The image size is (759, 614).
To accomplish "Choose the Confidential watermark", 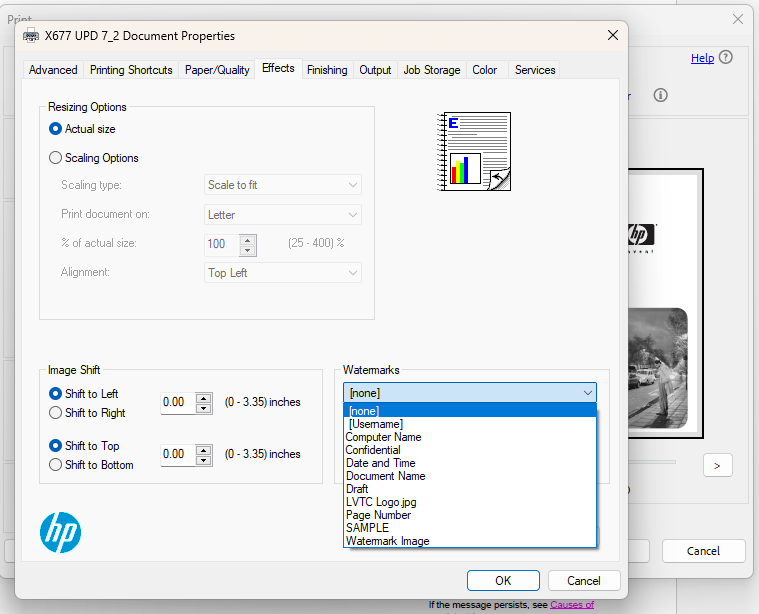I will [x=470, y=450].
